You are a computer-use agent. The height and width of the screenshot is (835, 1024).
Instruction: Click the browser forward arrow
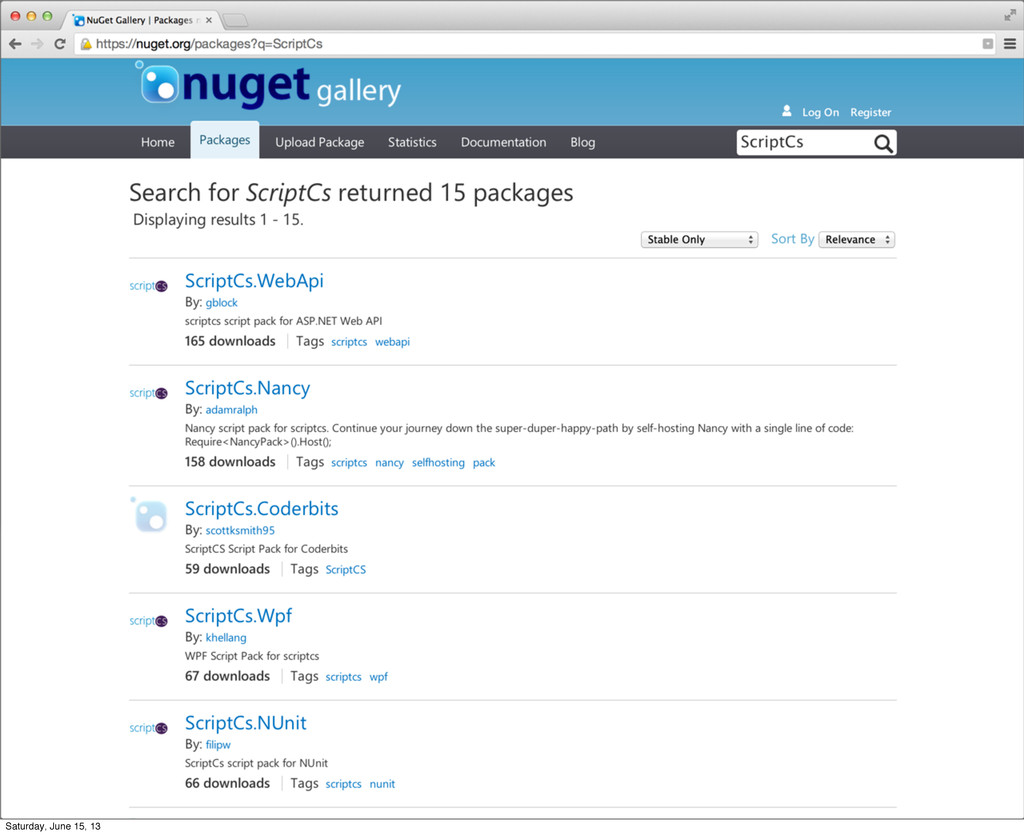coord(37,44)
